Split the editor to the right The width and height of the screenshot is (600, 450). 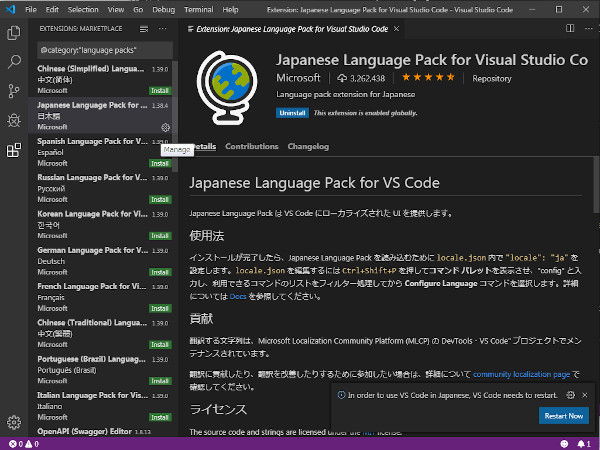point(570,28)
